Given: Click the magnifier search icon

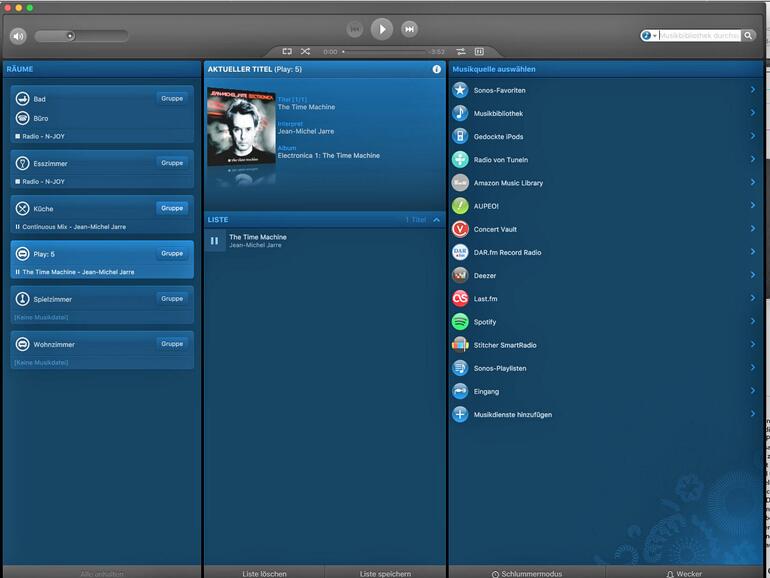Looking at the screenshot, I should pyautogui.click(x=748, y=35).
